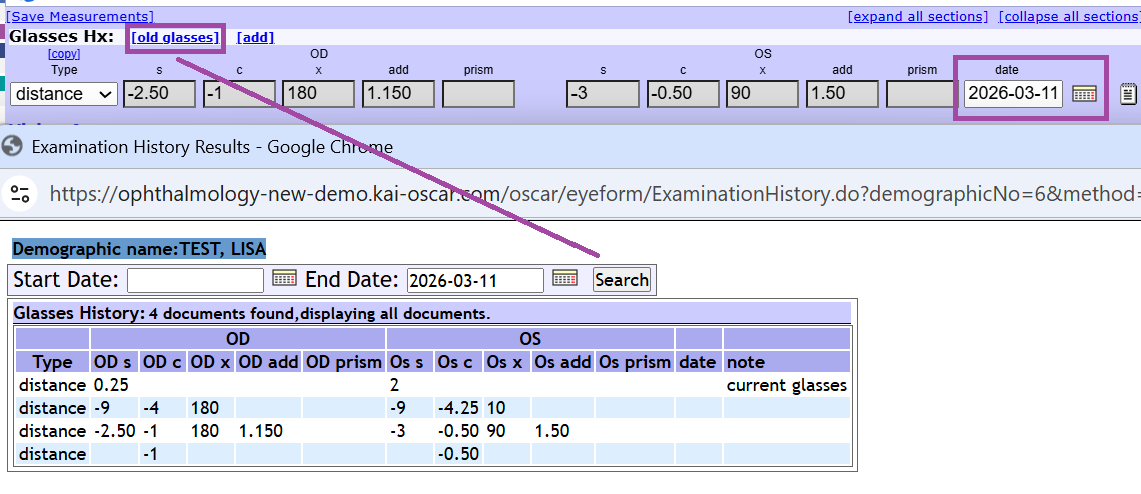Open calendar picker beside glasses date field

(1084, 95)
